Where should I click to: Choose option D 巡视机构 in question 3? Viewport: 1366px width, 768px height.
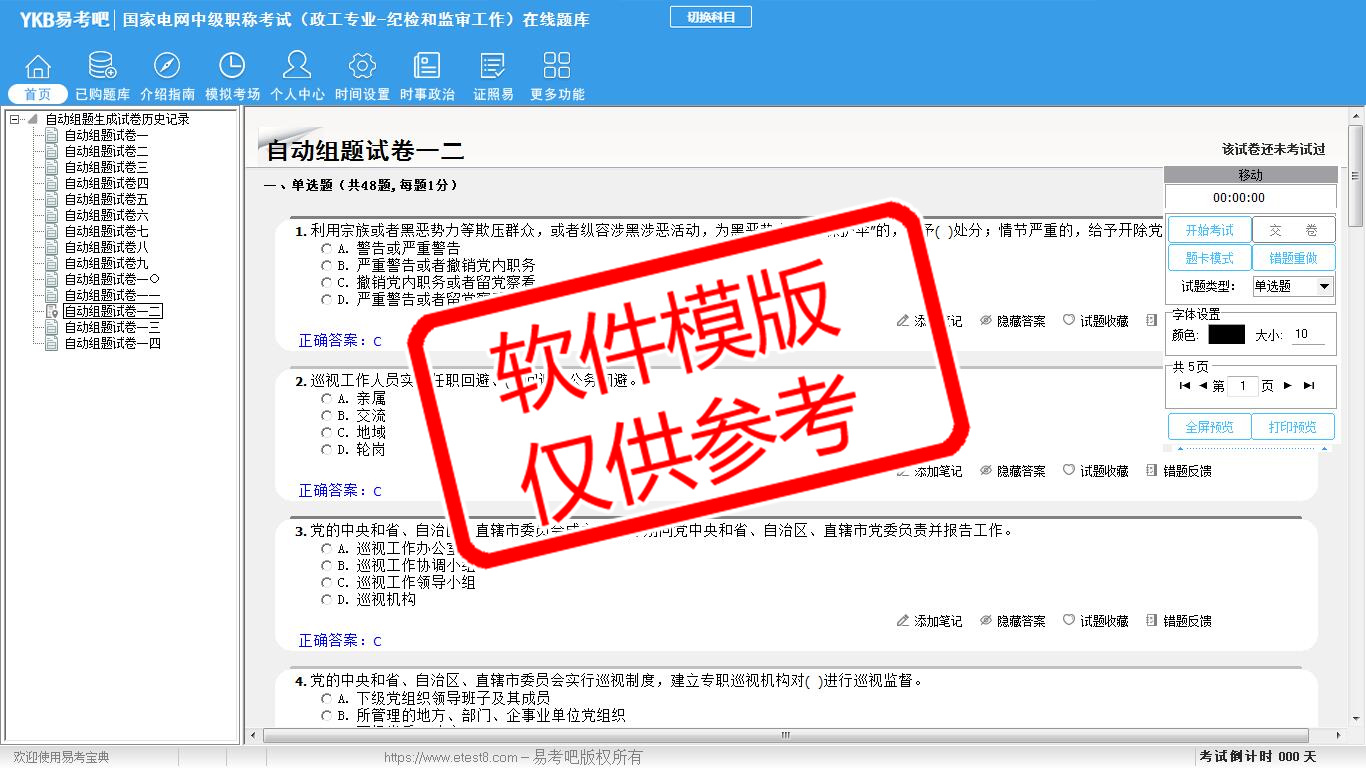(x=327, y=600)
